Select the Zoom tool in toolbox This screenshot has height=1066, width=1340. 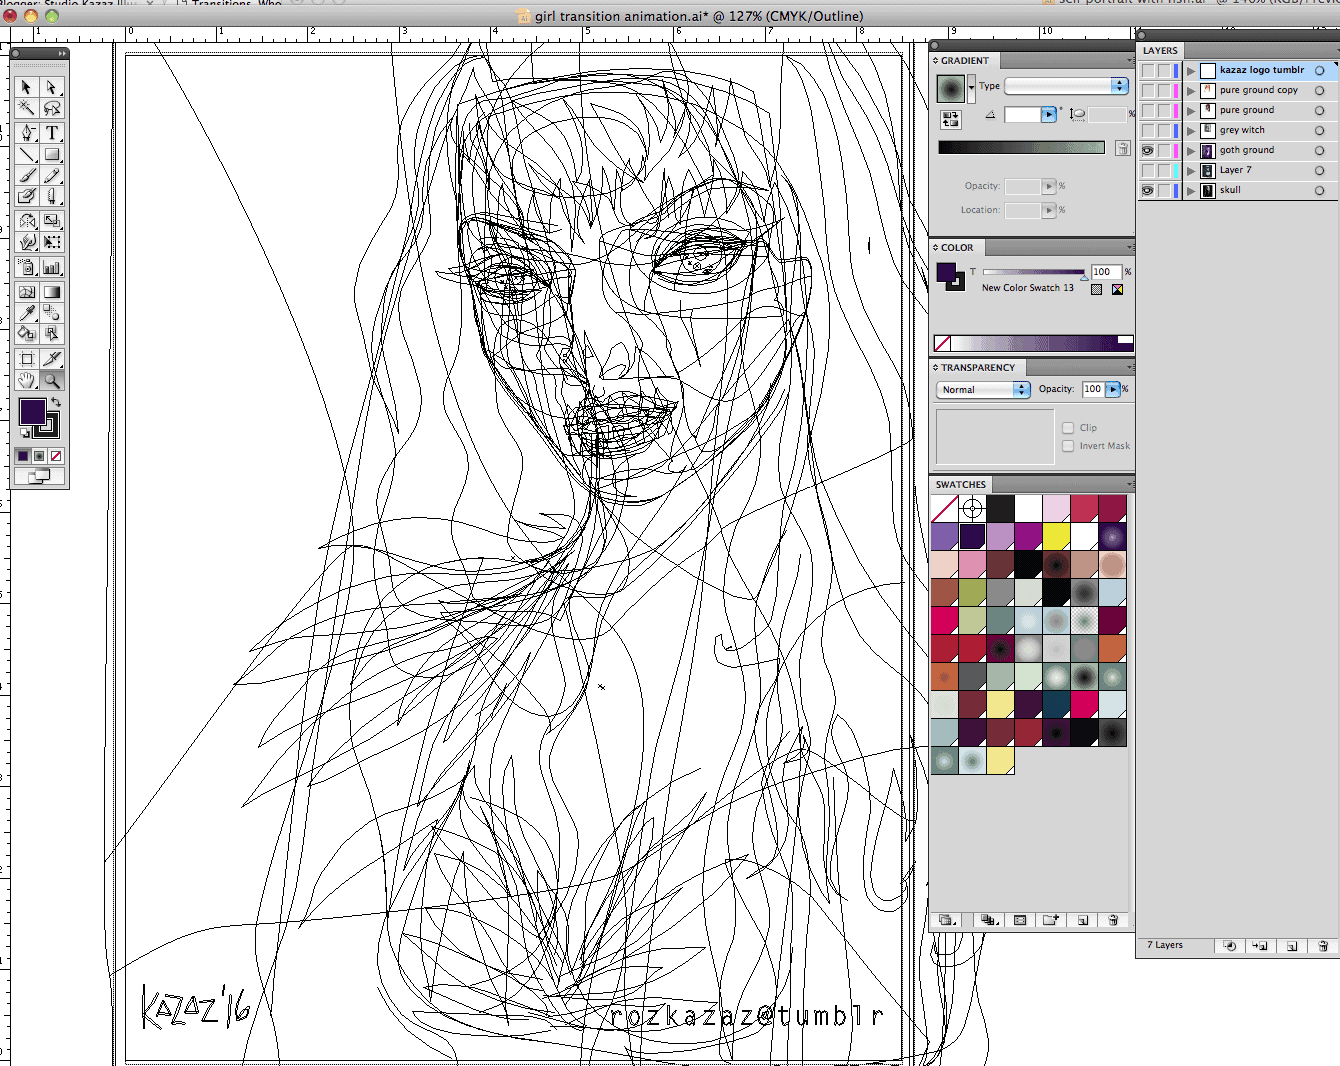pyautogui.click(x=52, y=381)
